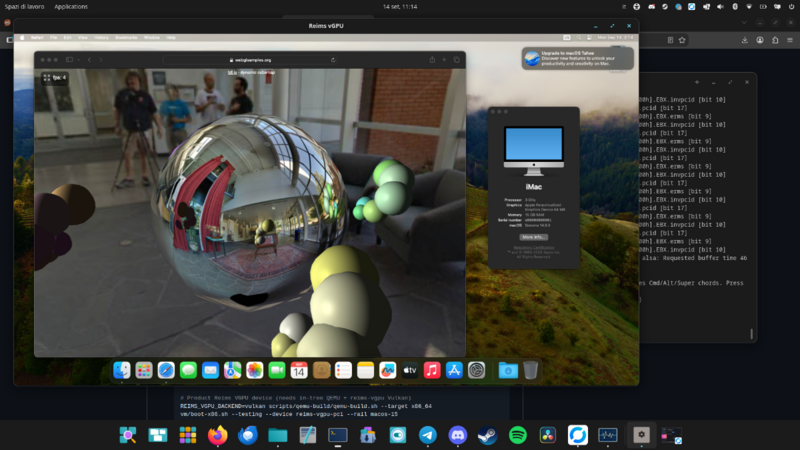This screenshot has width=800, height=450.
Task: Show Safari tab overview icon
Action: (457, 60)
